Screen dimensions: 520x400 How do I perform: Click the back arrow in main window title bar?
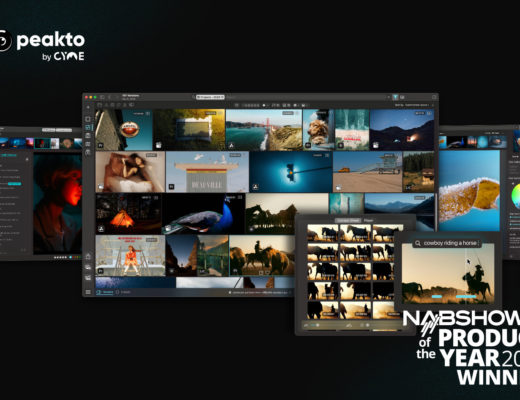tap(109, 97)
